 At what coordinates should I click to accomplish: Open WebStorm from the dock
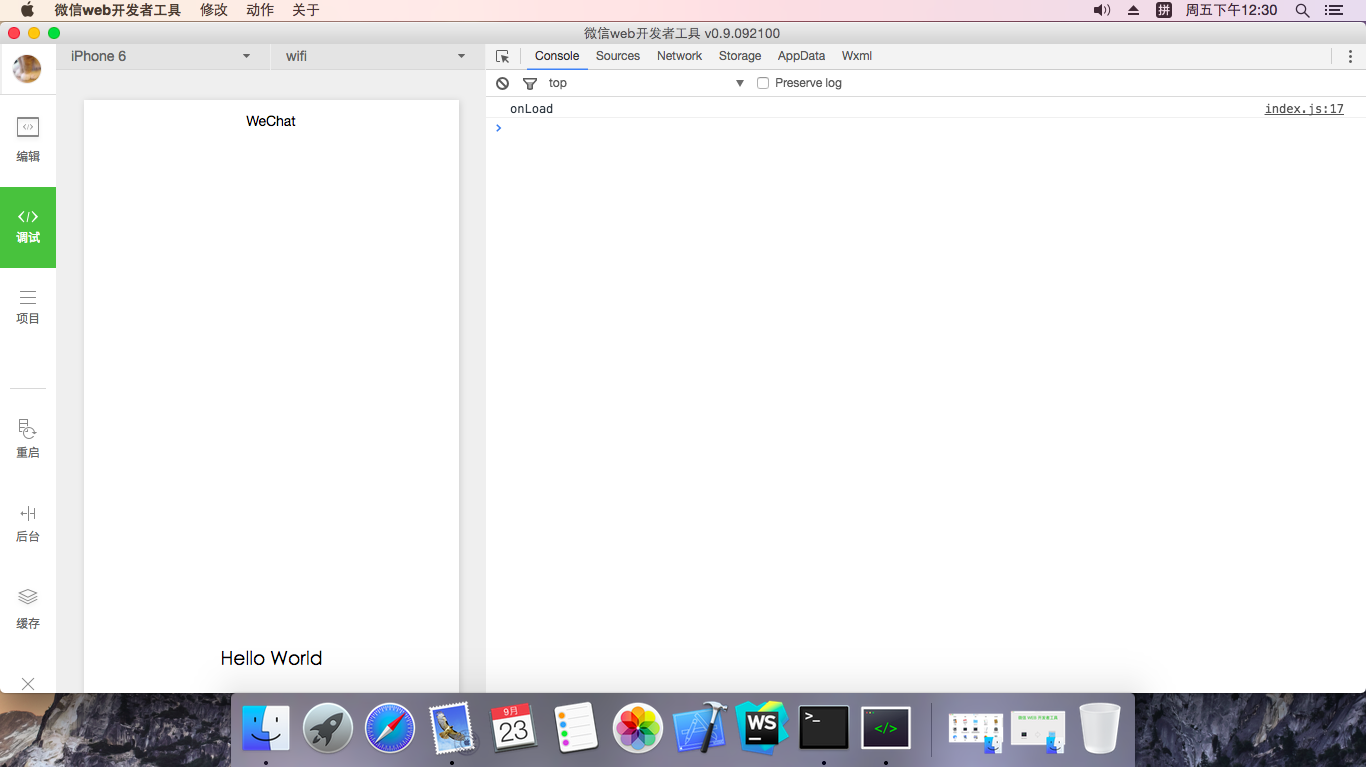coord(762,728)
